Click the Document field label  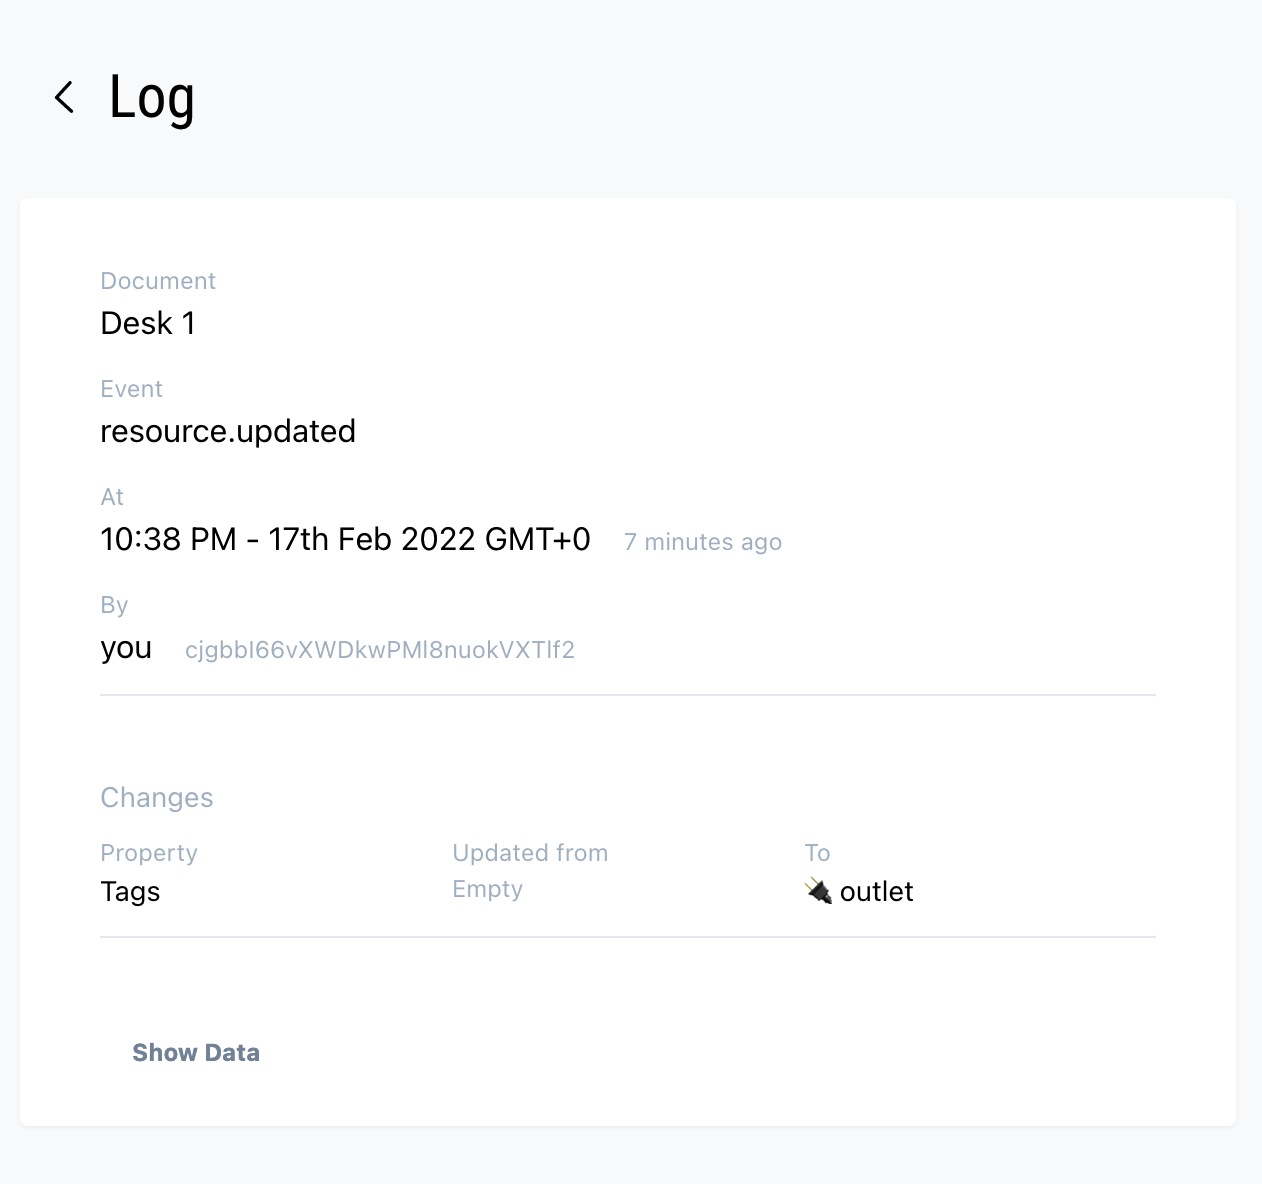[x=158, y=281]
